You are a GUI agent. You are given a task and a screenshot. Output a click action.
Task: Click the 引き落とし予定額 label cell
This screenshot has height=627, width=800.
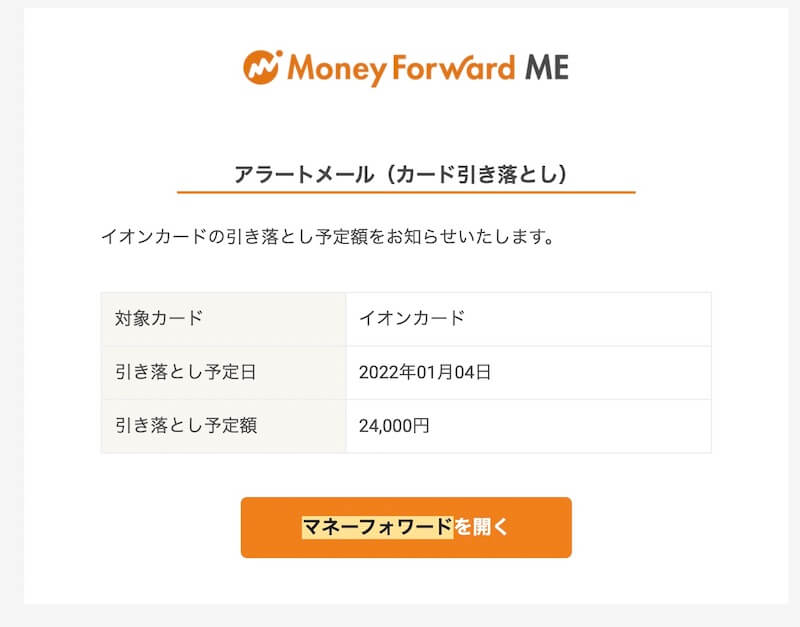pyautogui.click(x=223, y=426)
